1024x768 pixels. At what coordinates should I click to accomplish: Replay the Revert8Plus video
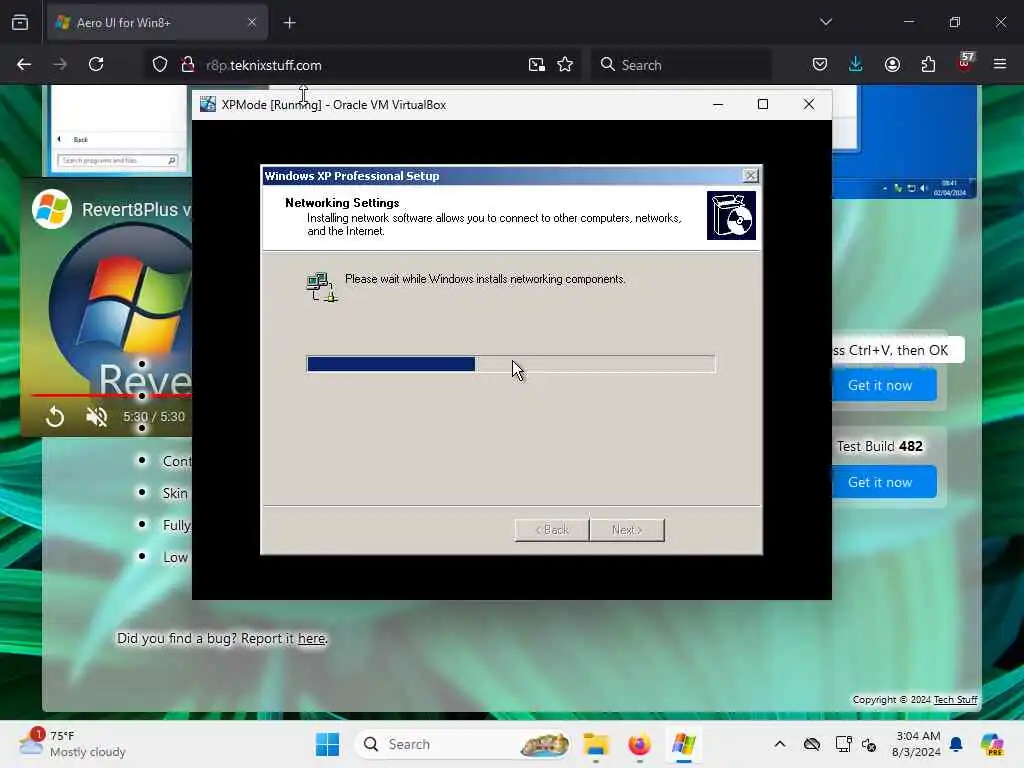[x=55, y=417]
